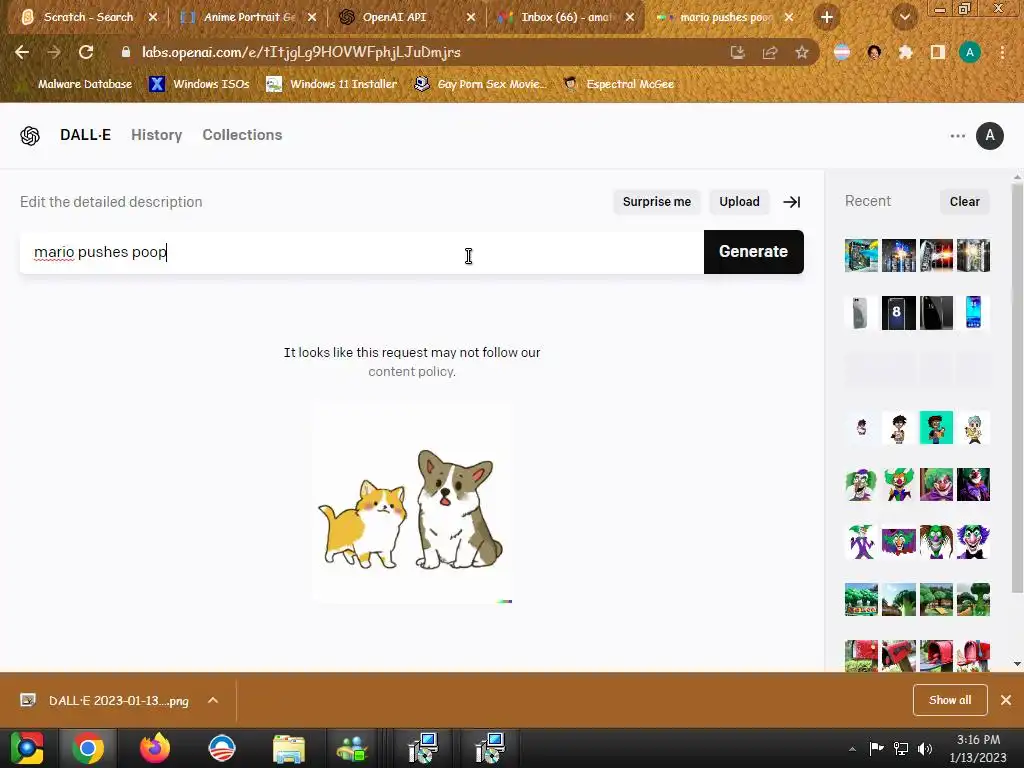Switch to the OpenAI API tab
Screen dimensions: 1024x768
pyautogui.click(x=394, y=18)
